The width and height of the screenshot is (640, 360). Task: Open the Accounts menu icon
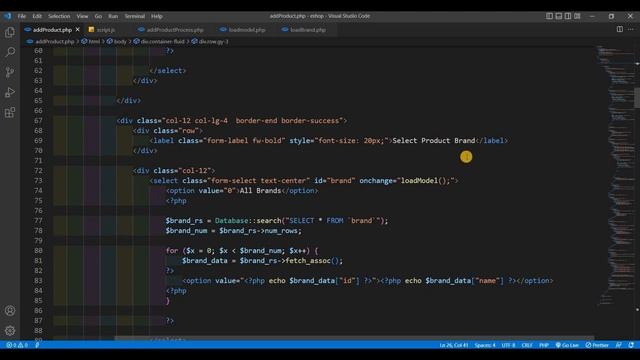click(10, 311)
